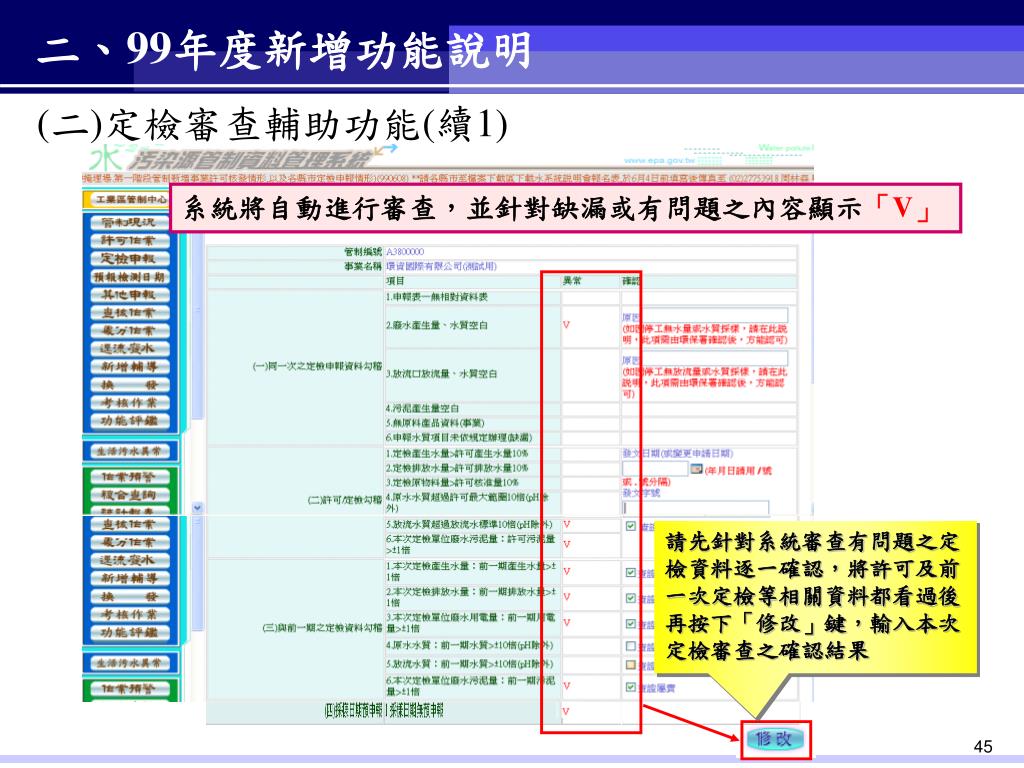The image size is (1024, 768).
Task: Click row 1.定檢產生水量>許可產生水量10%
Action: [x=456, y=453]
